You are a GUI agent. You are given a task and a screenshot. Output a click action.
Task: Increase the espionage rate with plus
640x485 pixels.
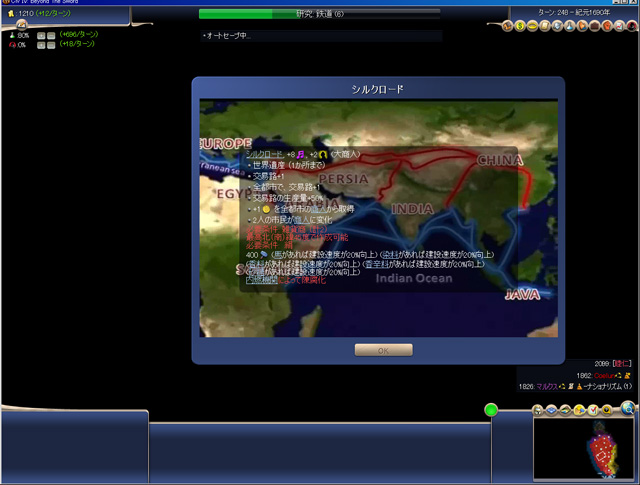[41, 45]
